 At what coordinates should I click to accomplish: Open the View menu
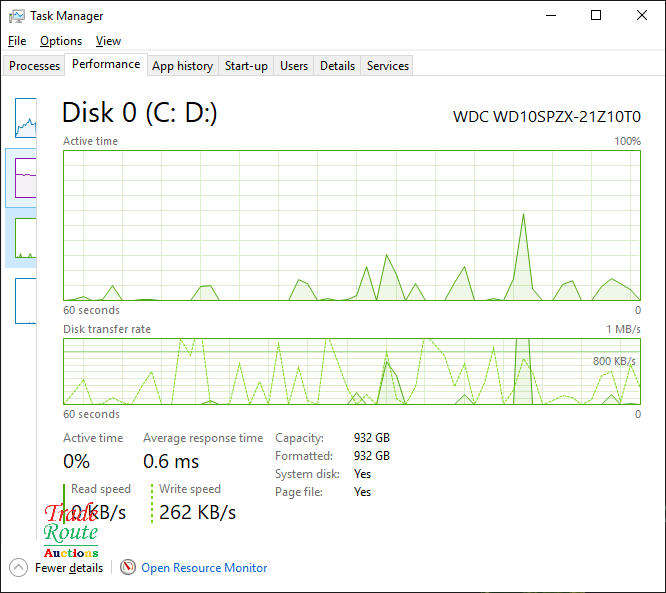click(x=108, y=41)
